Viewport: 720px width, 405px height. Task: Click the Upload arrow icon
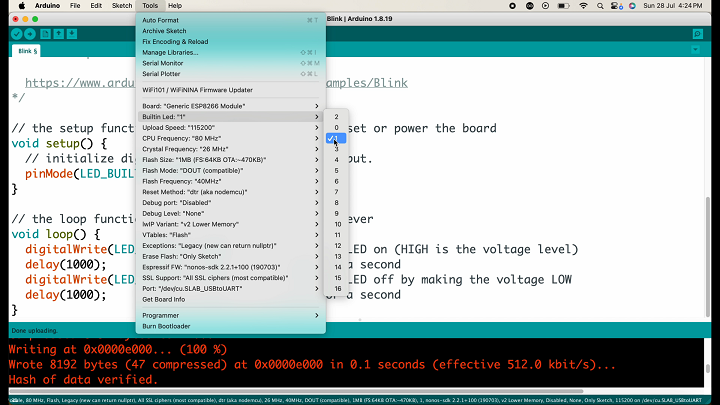pos(30,34)
